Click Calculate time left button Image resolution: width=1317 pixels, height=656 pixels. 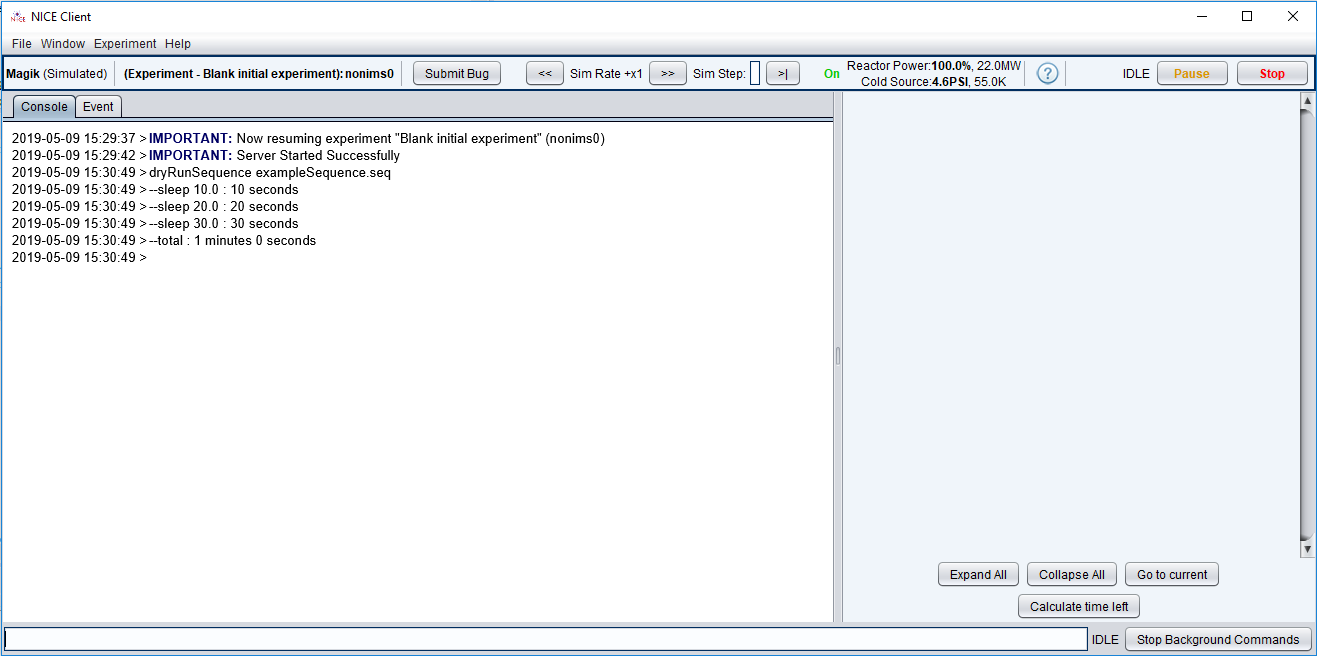(x=1079, y=606)
